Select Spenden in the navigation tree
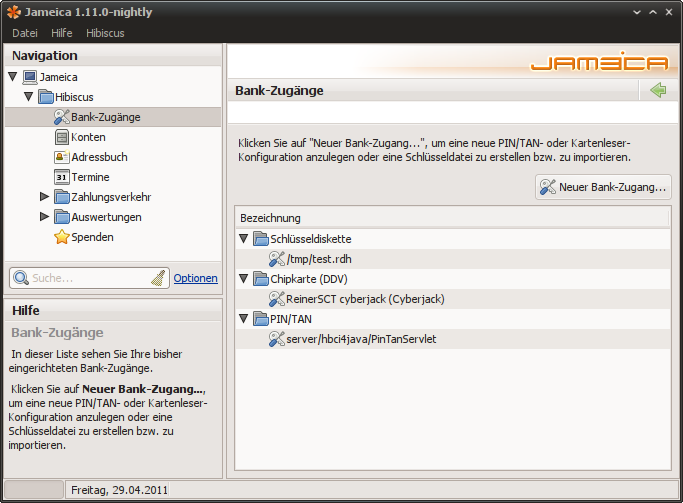The height and width of the screenshot is (503, 683). tap(92, 237)
